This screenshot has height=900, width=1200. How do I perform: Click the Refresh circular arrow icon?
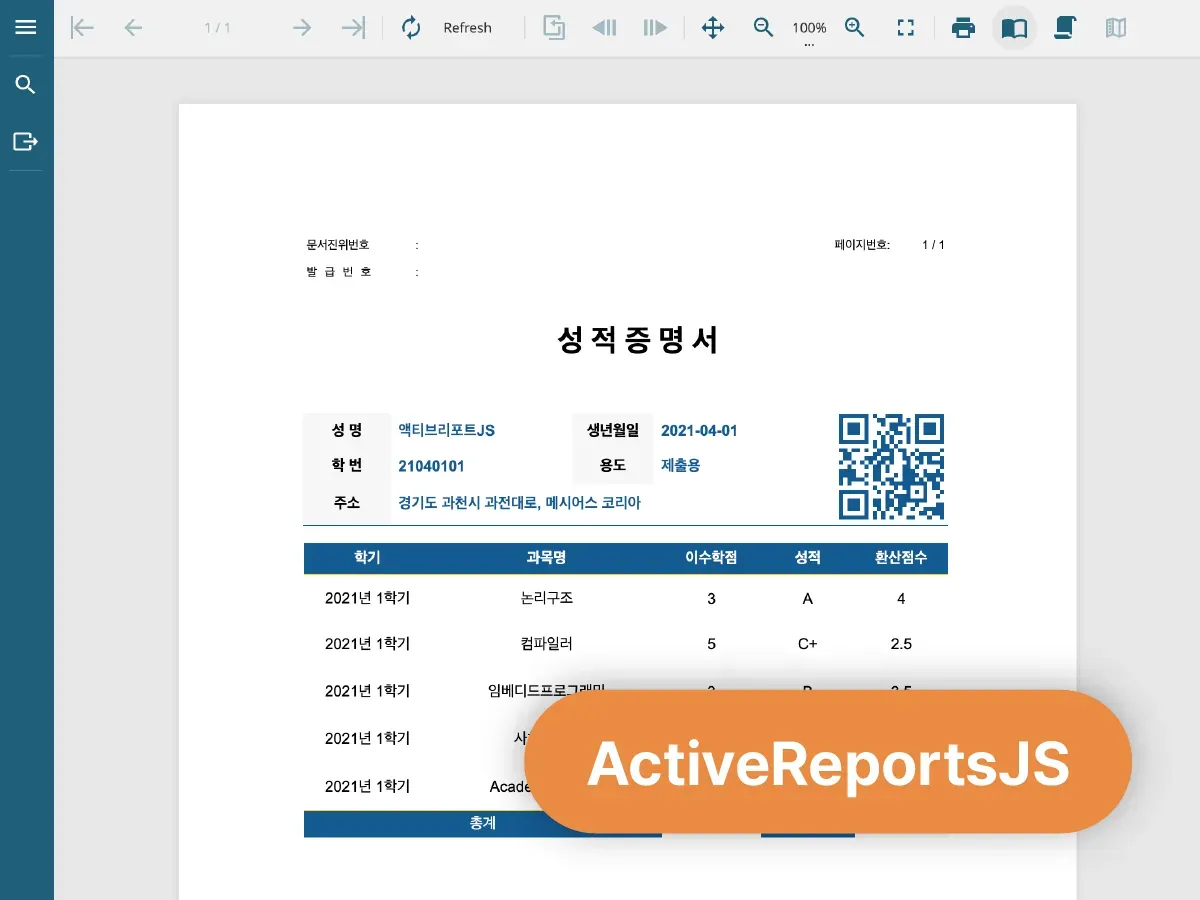point(411,28)
